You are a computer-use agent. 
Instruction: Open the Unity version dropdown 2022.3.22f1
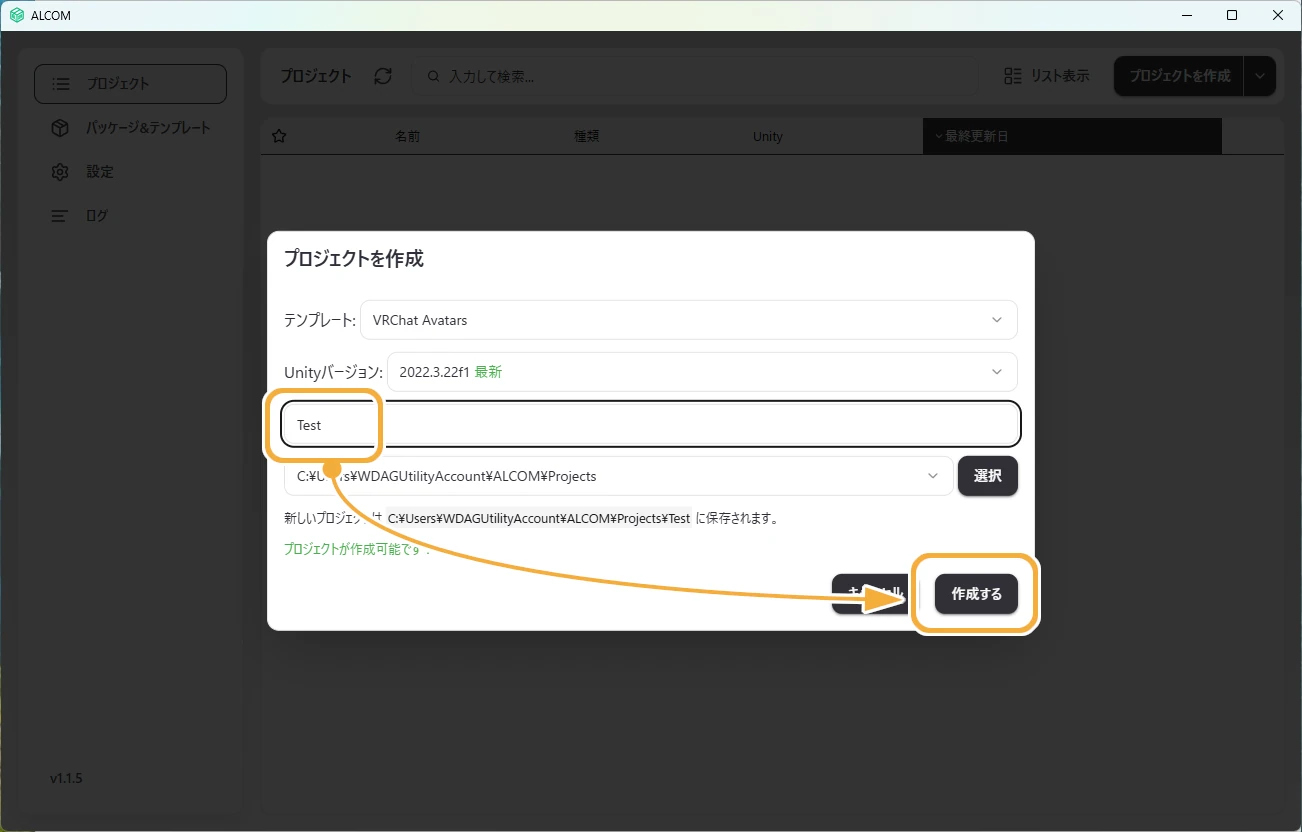[702, 372]
